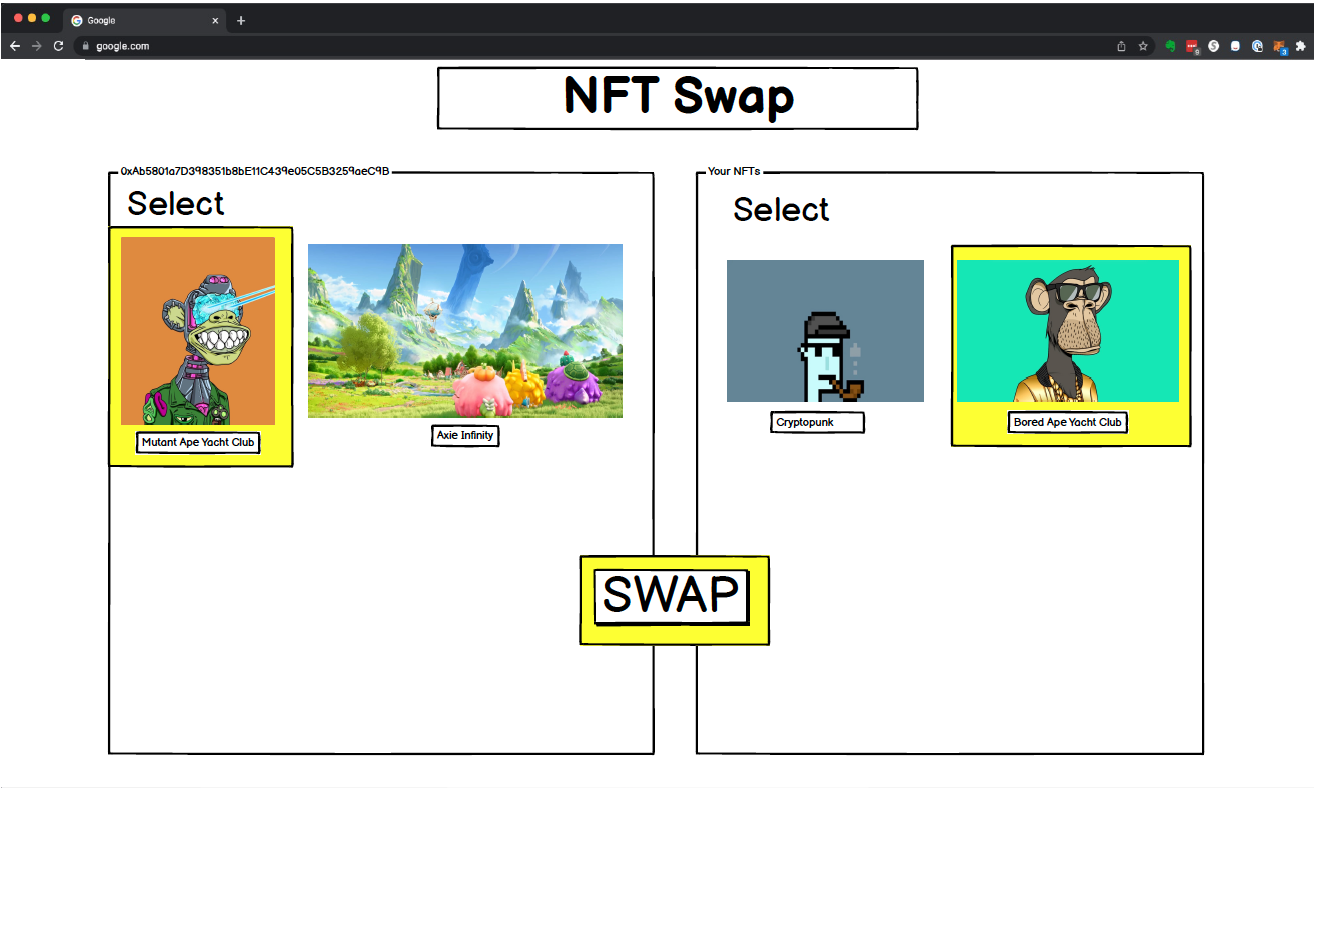This screenshot has width=1318, height=925.
Task: Open the Evernote elephant extension
Action: 1170,46
